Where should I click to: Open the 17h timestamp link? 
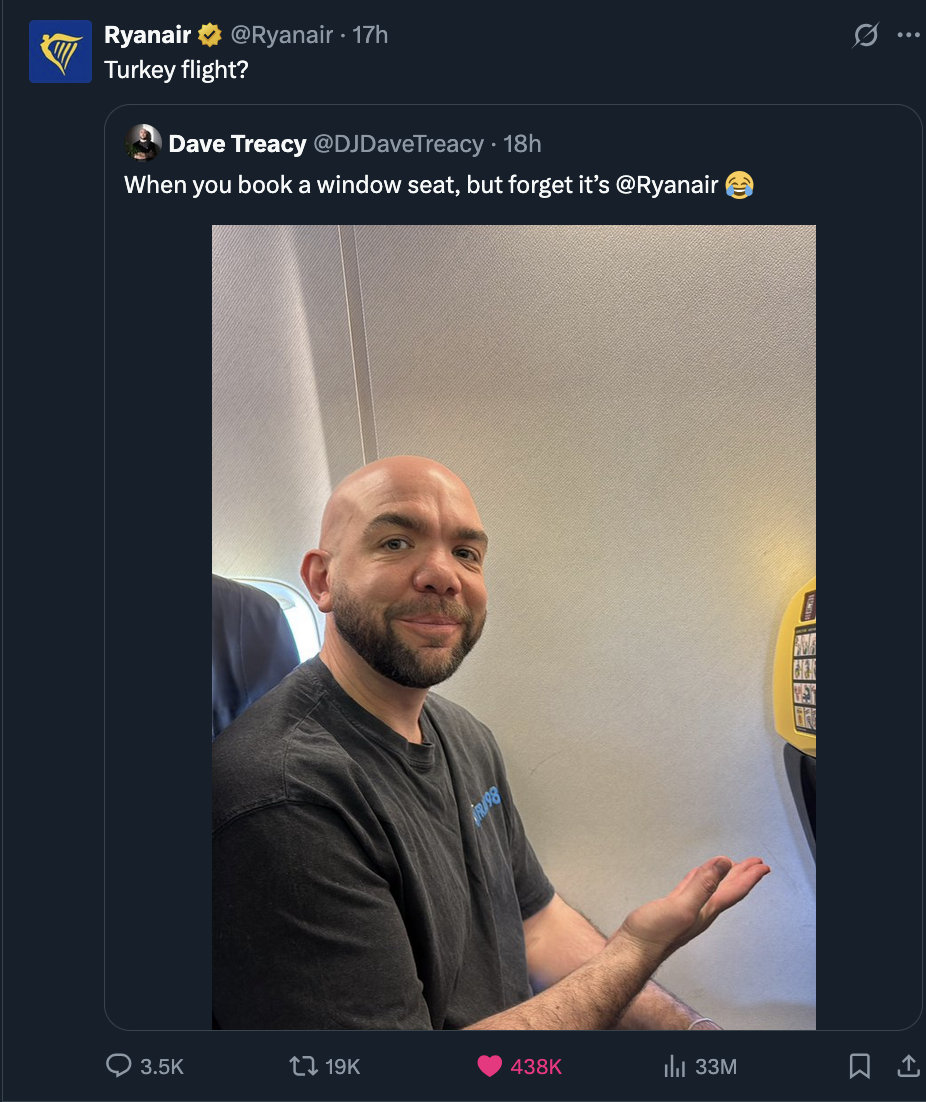370,34
